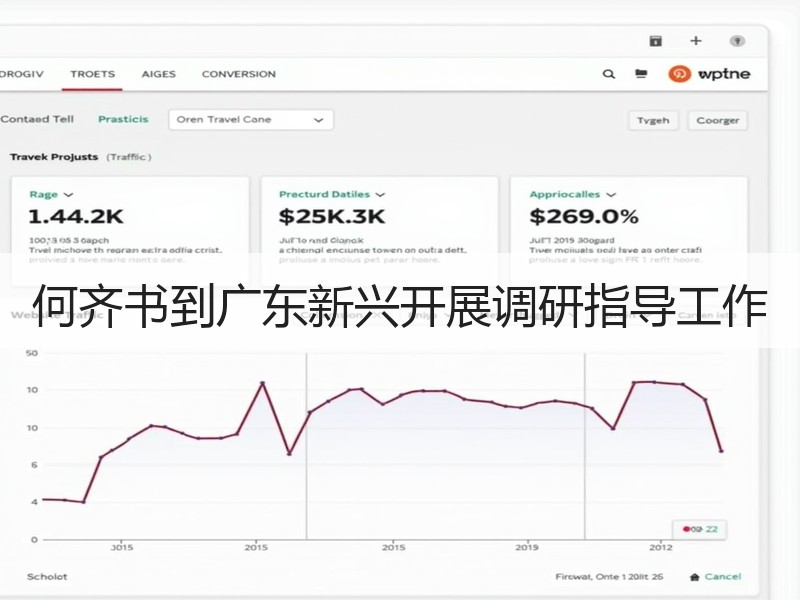Image resolution: width=800 pixels, height=600 pixels.
Task: Click the wptne brand name
Action: [x=723, y=74]
